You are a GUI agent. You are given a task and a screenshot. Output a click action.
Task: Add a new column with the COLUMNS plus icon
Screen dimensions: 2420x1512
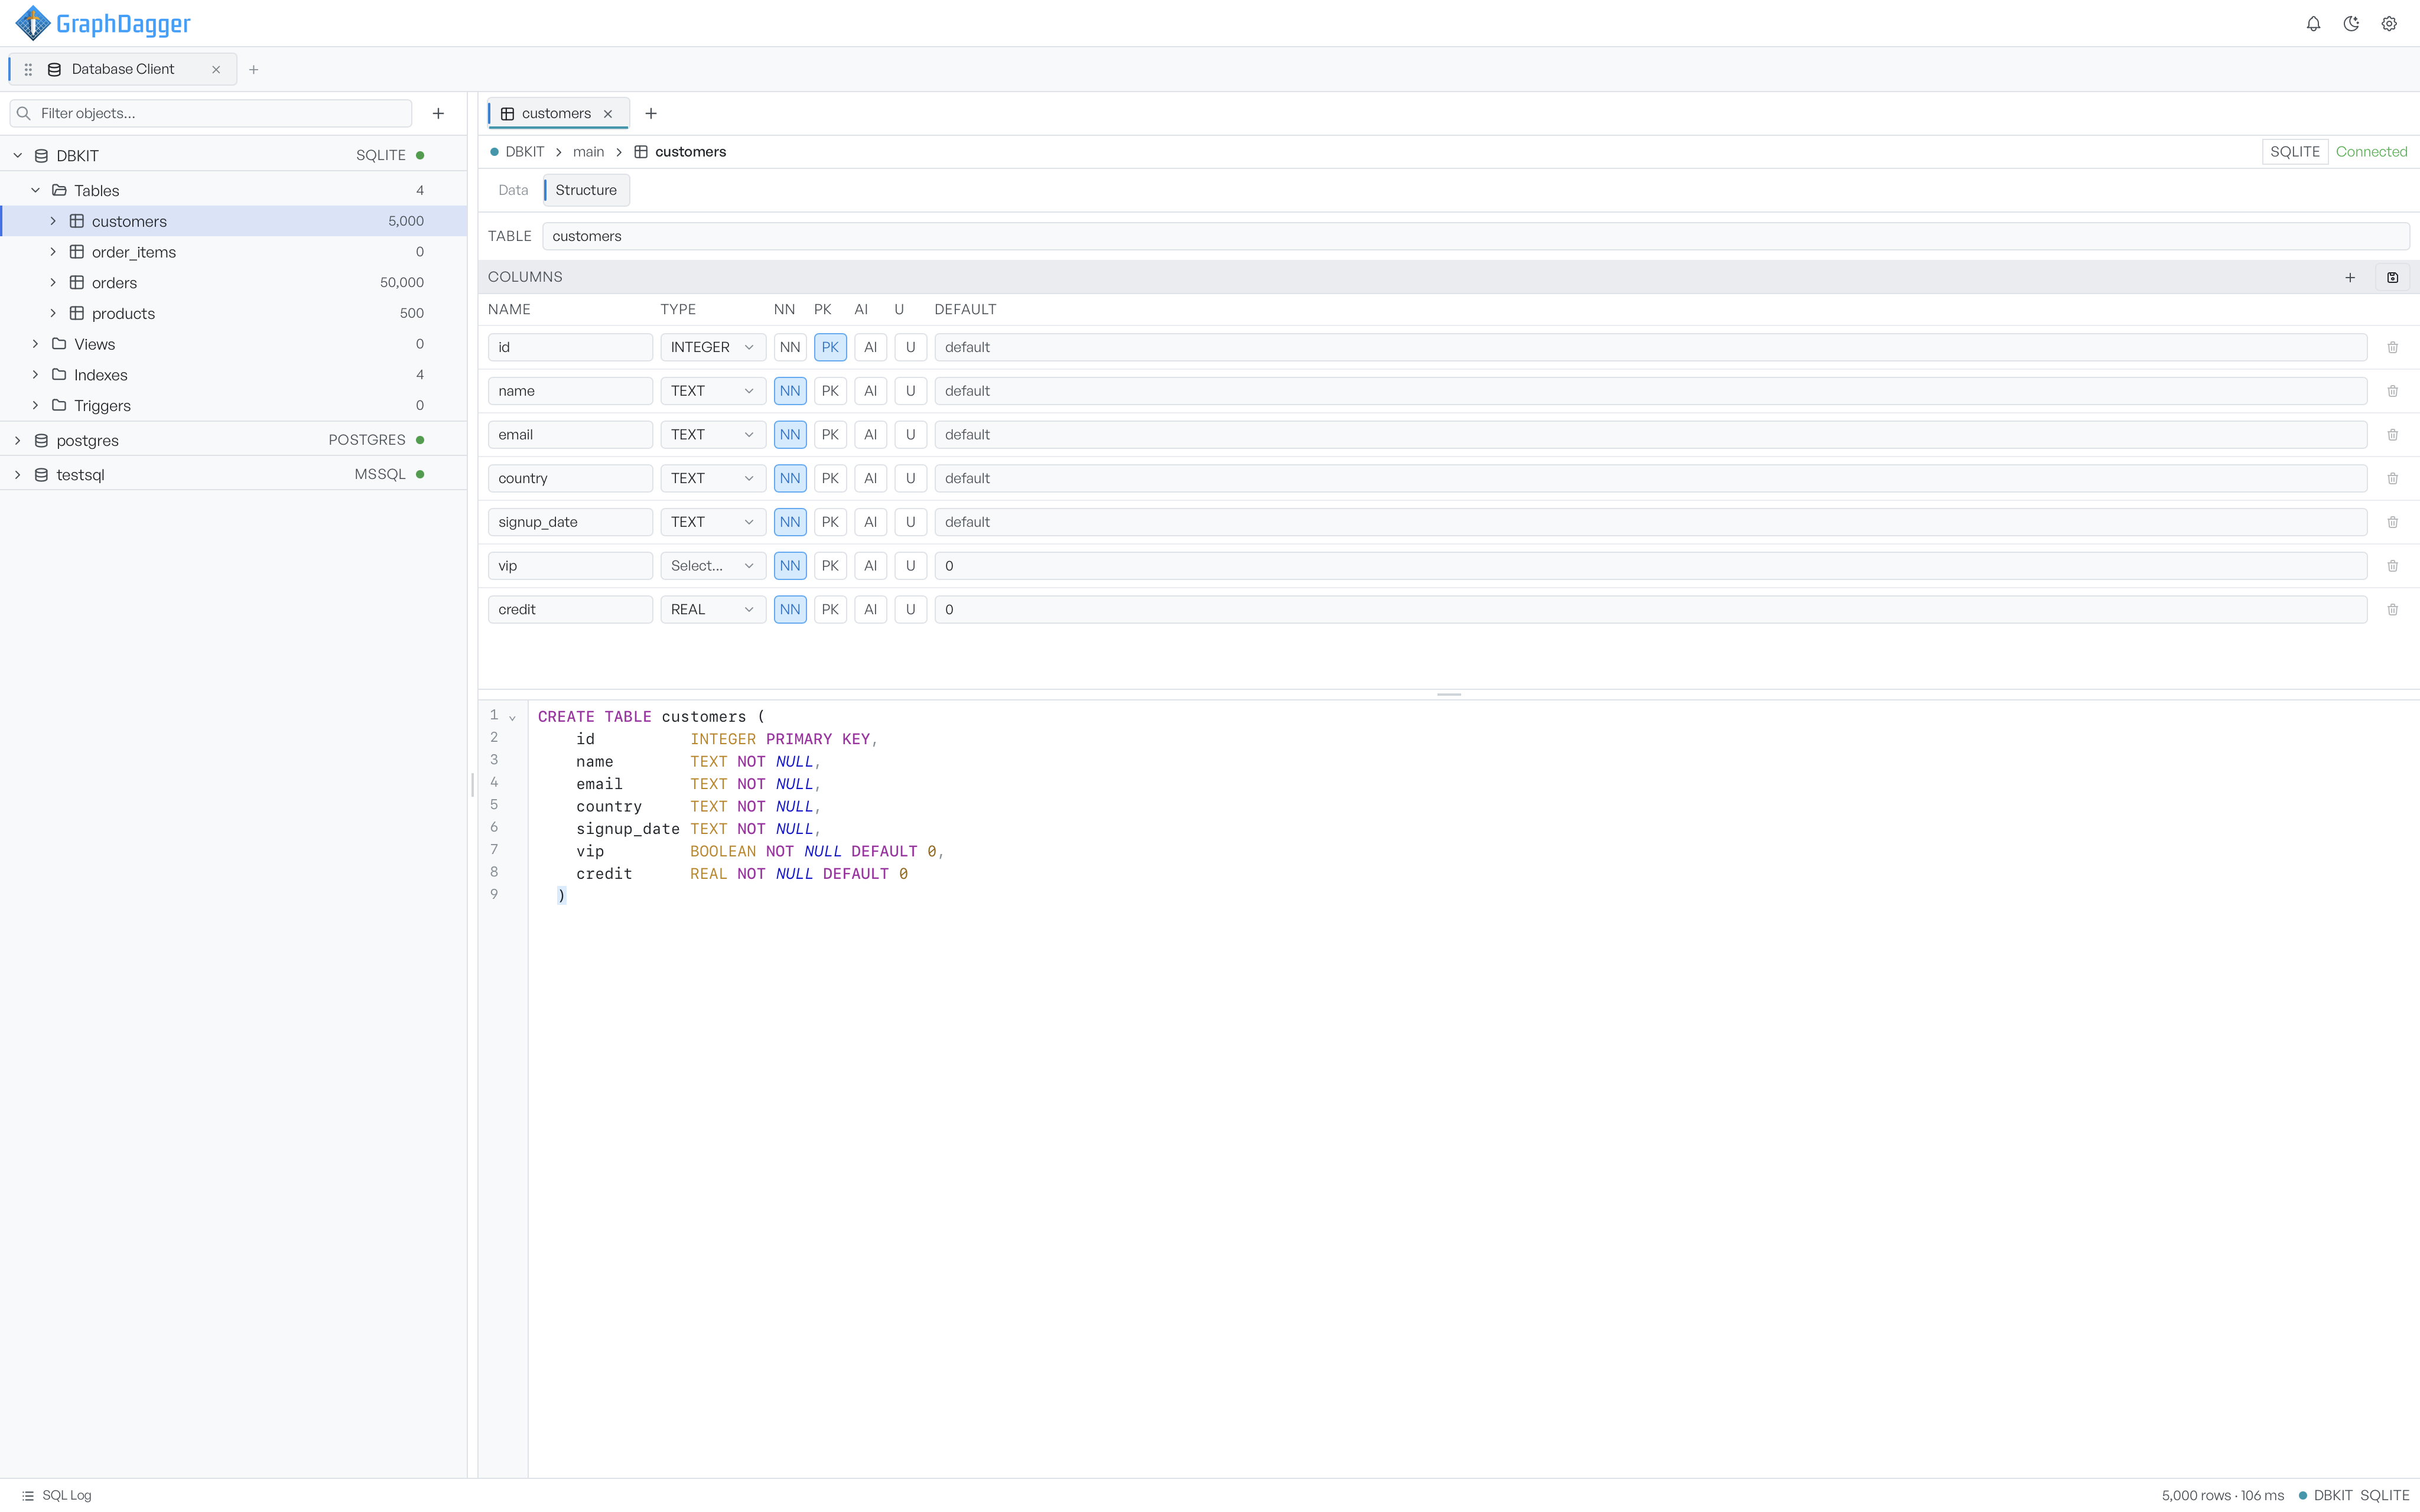coord(2350,277)
